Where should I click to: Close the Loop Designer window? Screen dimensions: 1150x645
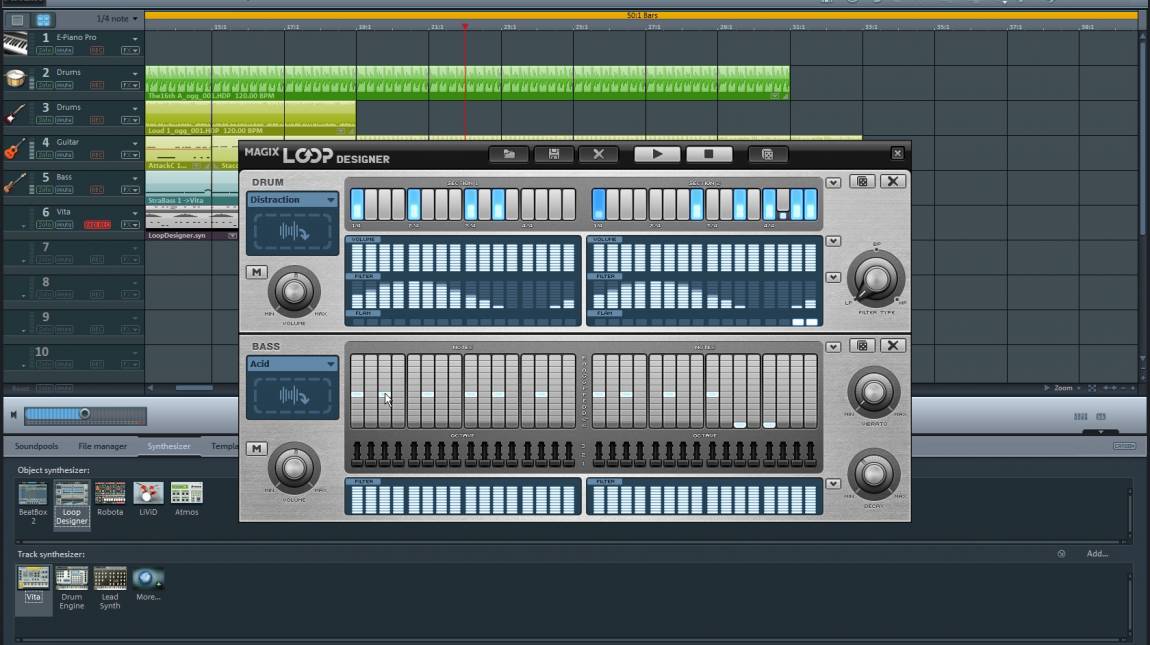coord(897,153)
